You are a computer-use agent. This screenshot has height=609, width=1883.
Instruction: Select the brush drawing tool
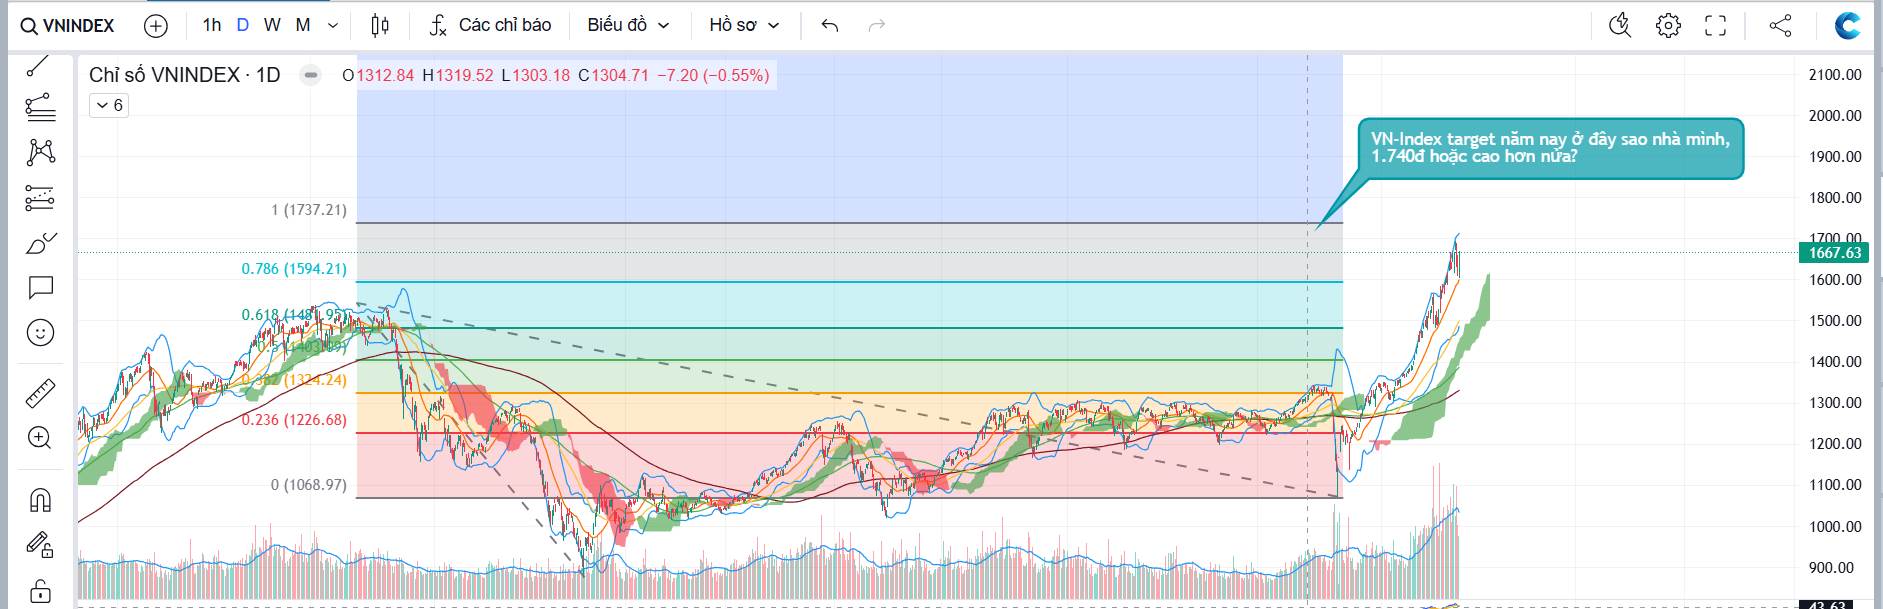coord(40,242)
